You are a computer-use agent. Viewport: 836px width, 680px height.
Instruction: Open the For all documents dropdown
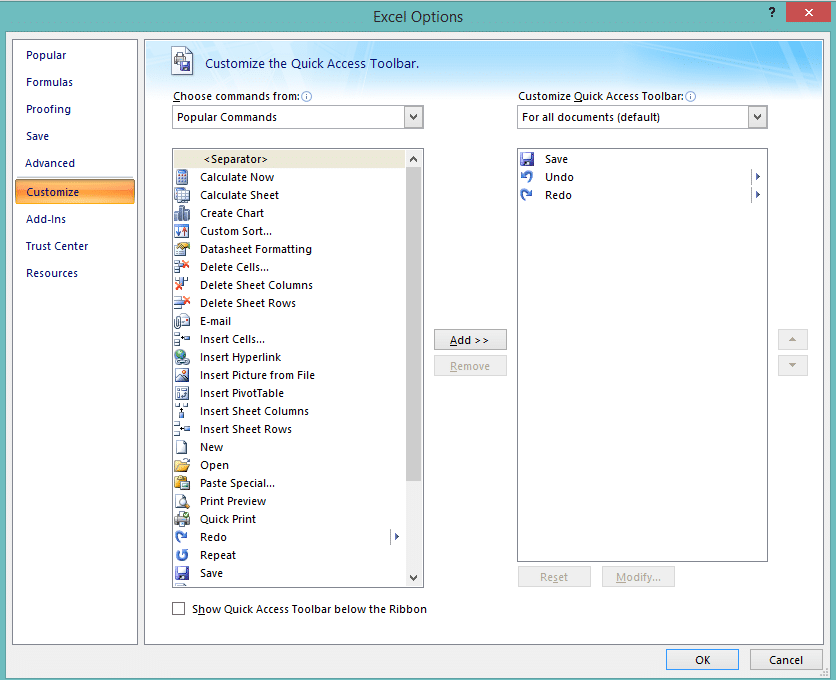point(757,117)
